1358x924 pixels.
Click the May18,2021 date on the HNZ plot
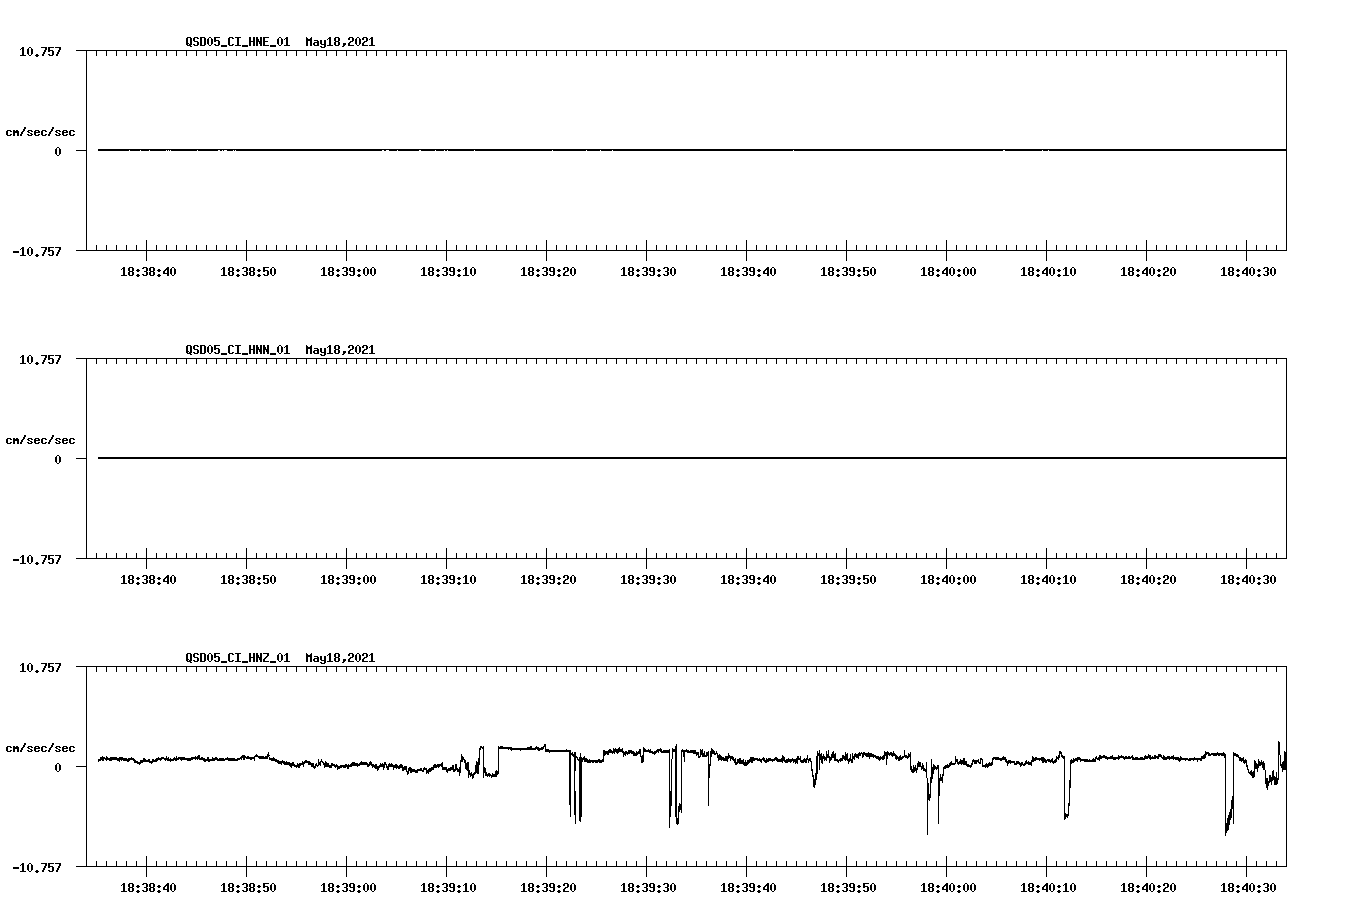(339, 658)
